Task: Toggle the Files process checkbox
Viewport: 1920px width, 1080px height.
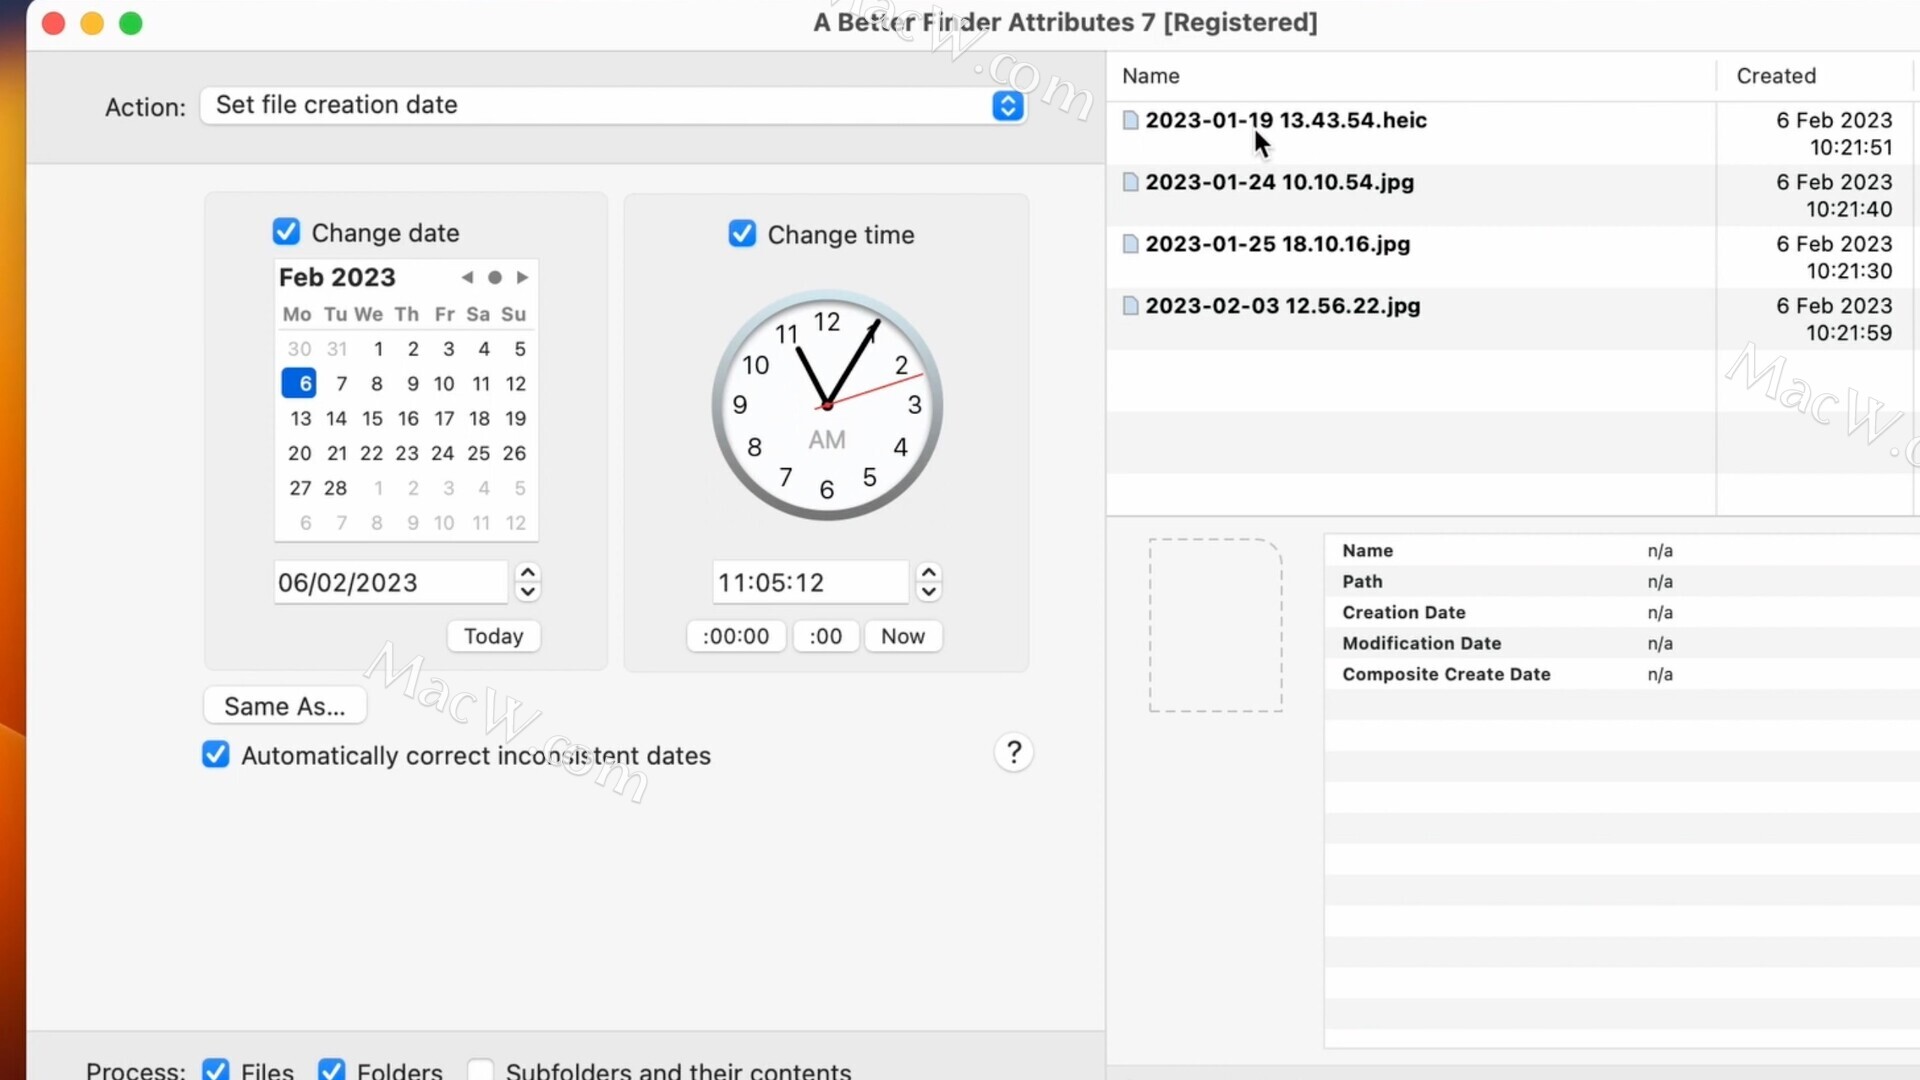Action: click(216, 1070)
